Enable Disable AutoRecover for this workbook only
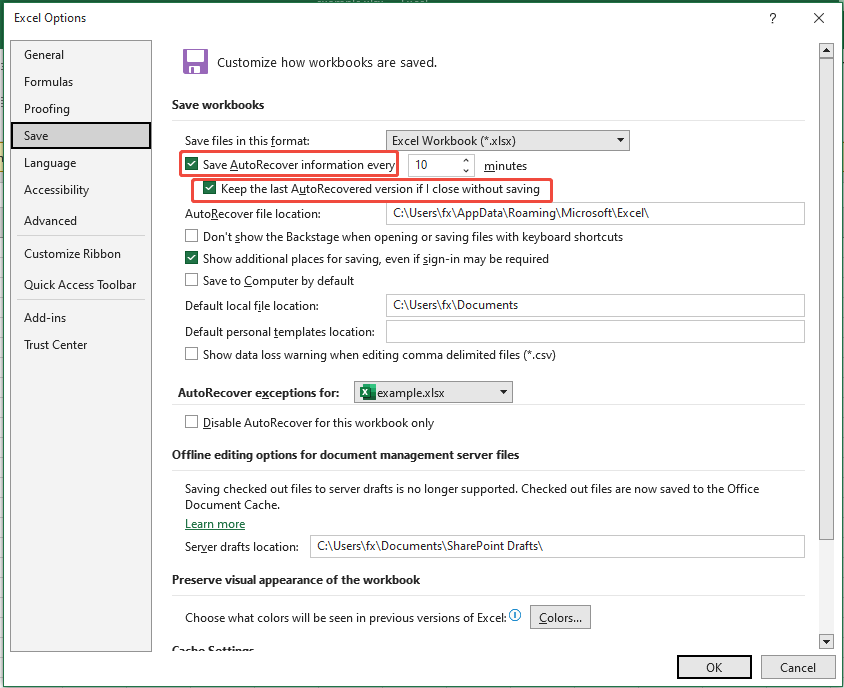Viewport: 844px width, 688px height. pyautogui.click(x=190, y=422)
